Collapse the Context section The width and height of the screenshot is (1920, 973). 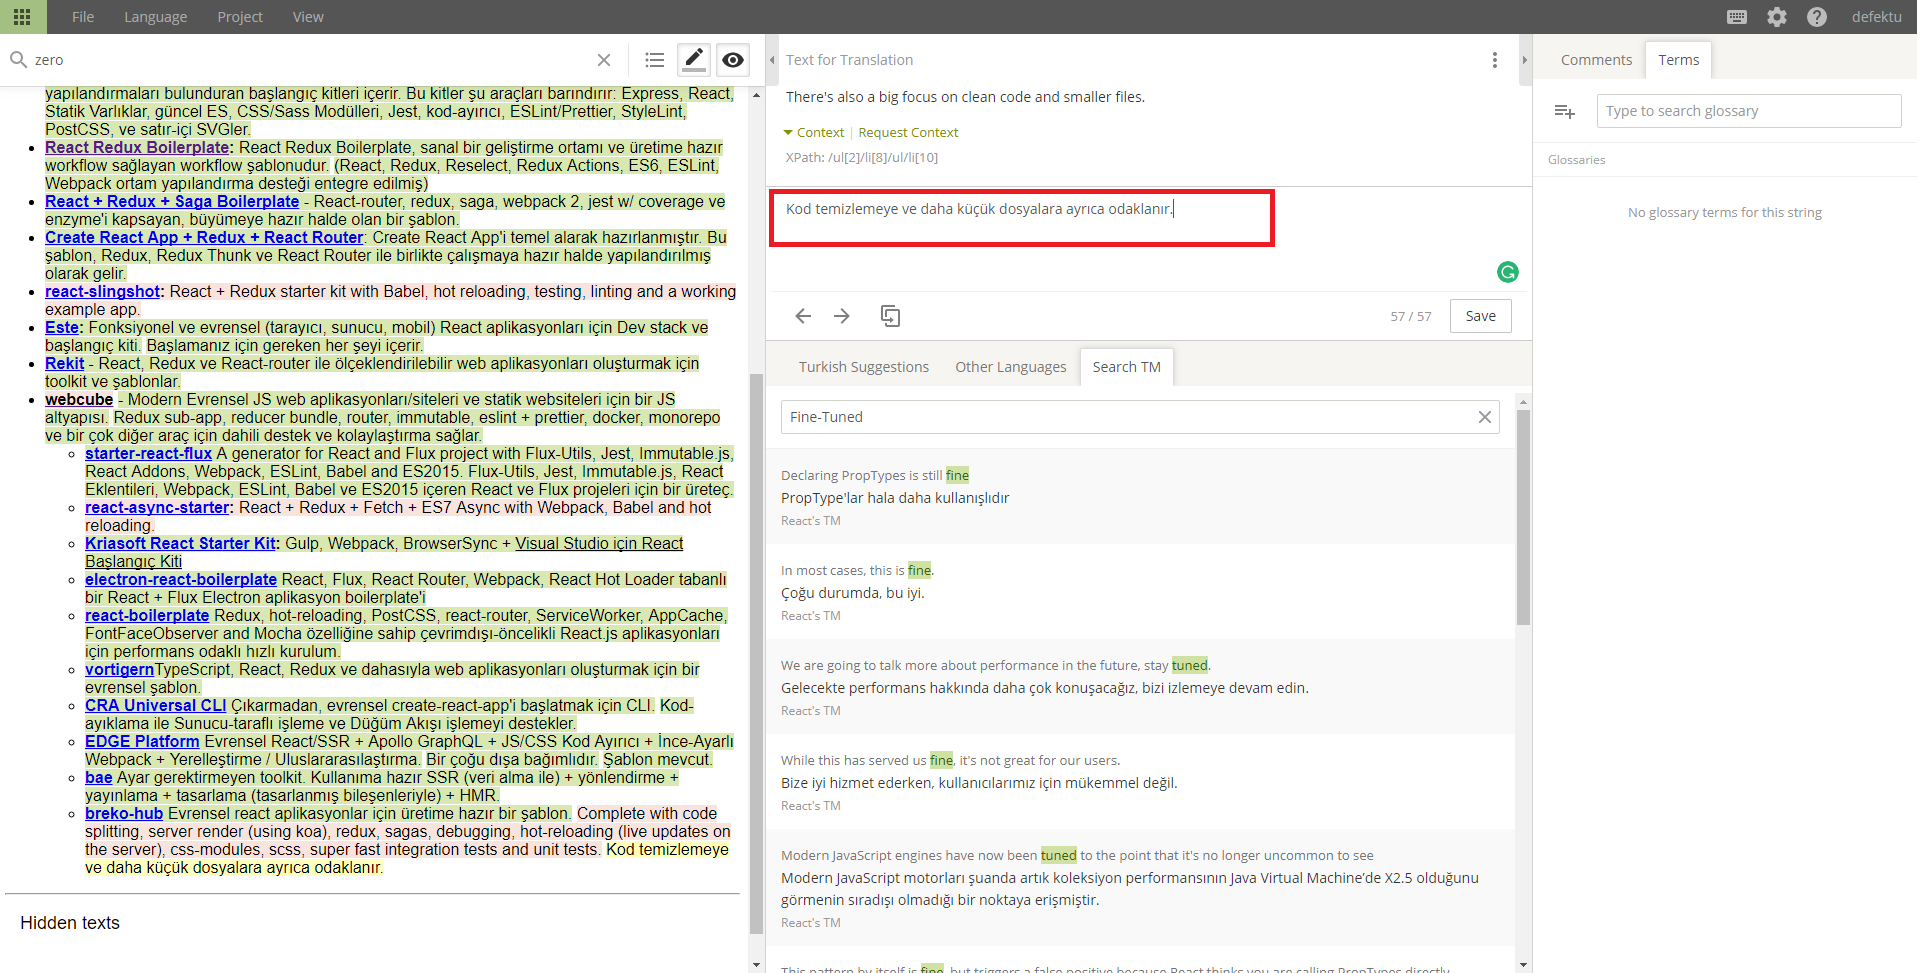pos(813,132)
